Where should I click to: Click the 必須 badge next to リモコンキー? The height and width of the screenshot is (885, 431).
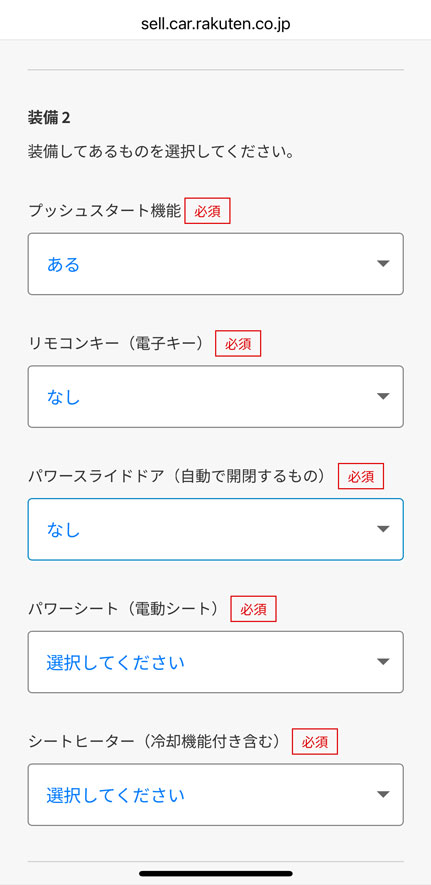tap(238, 344)
